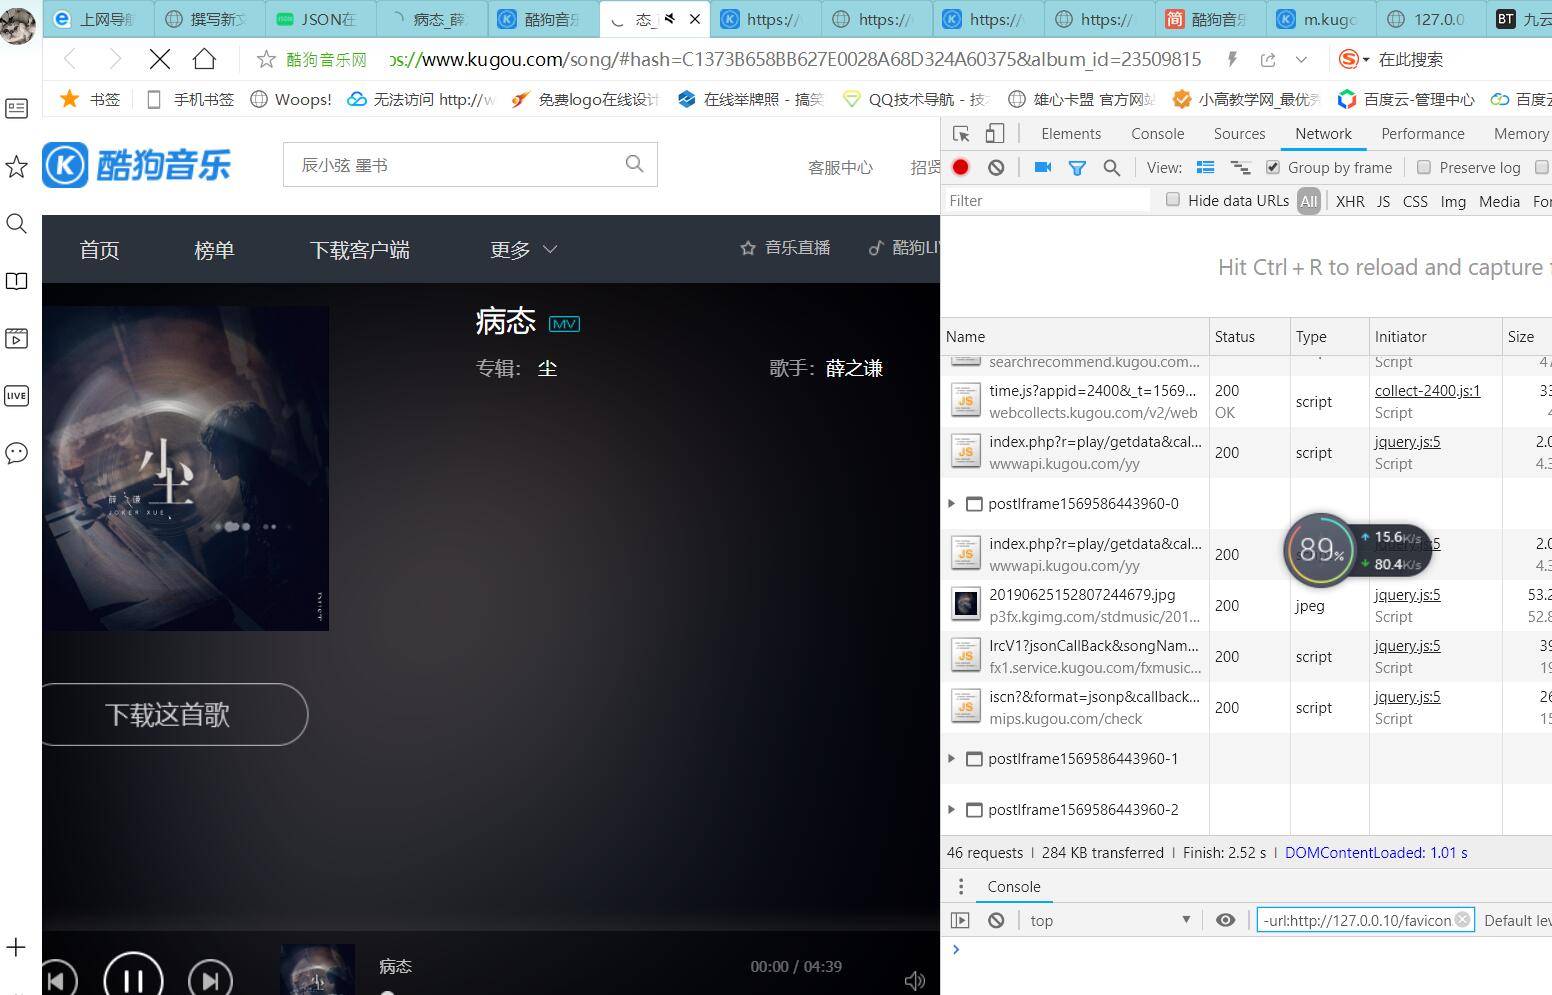Switch to the Sources tab
This screenshot has height=995, width=1552.
tap(1239, 134)
